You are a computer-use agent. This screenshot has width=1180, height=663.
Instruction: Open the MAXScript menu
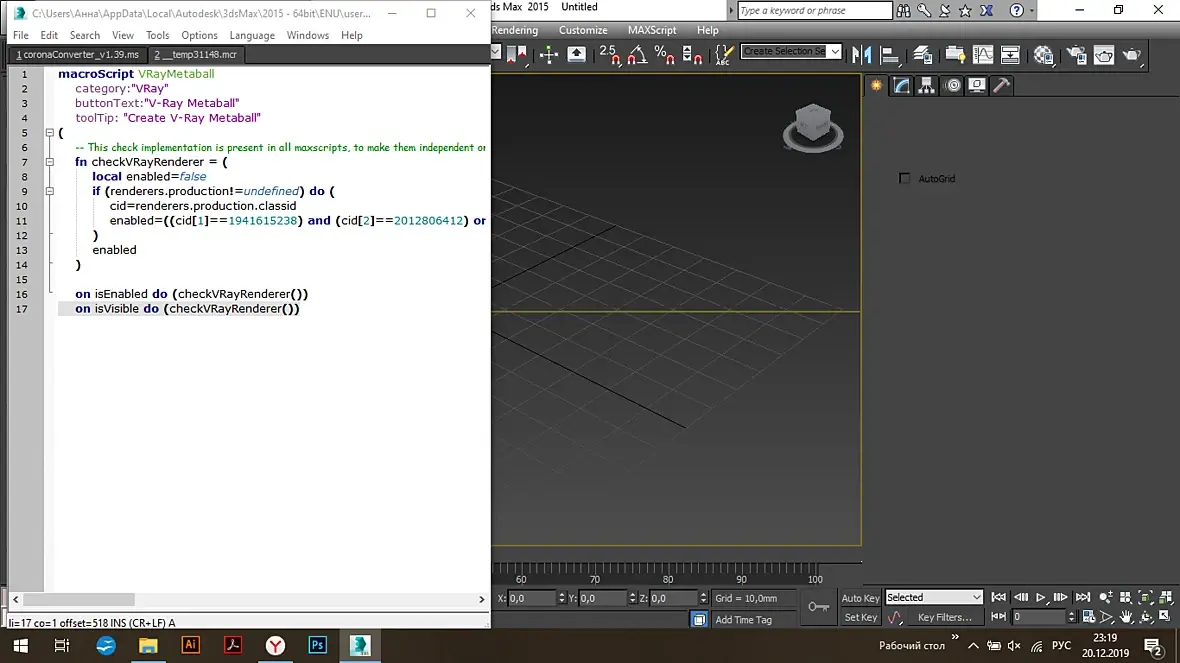click(x=651, y=30)
